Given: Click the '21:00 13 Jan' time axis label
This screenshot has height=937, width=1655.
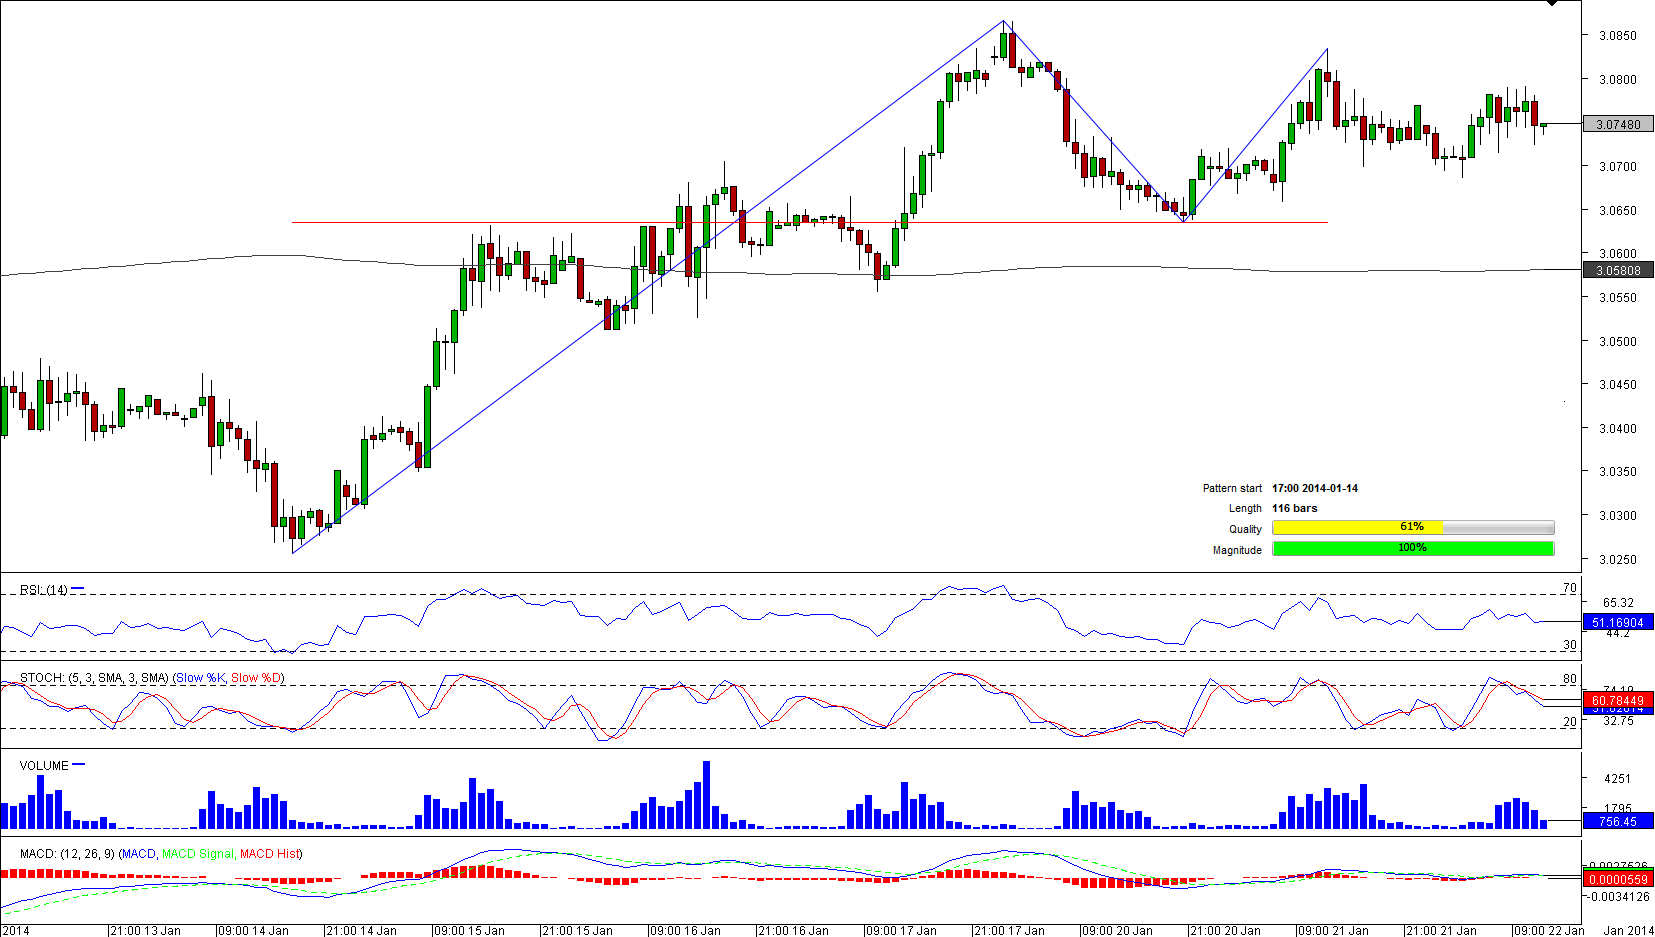Looking at the screenshot, I should [144, 931].
